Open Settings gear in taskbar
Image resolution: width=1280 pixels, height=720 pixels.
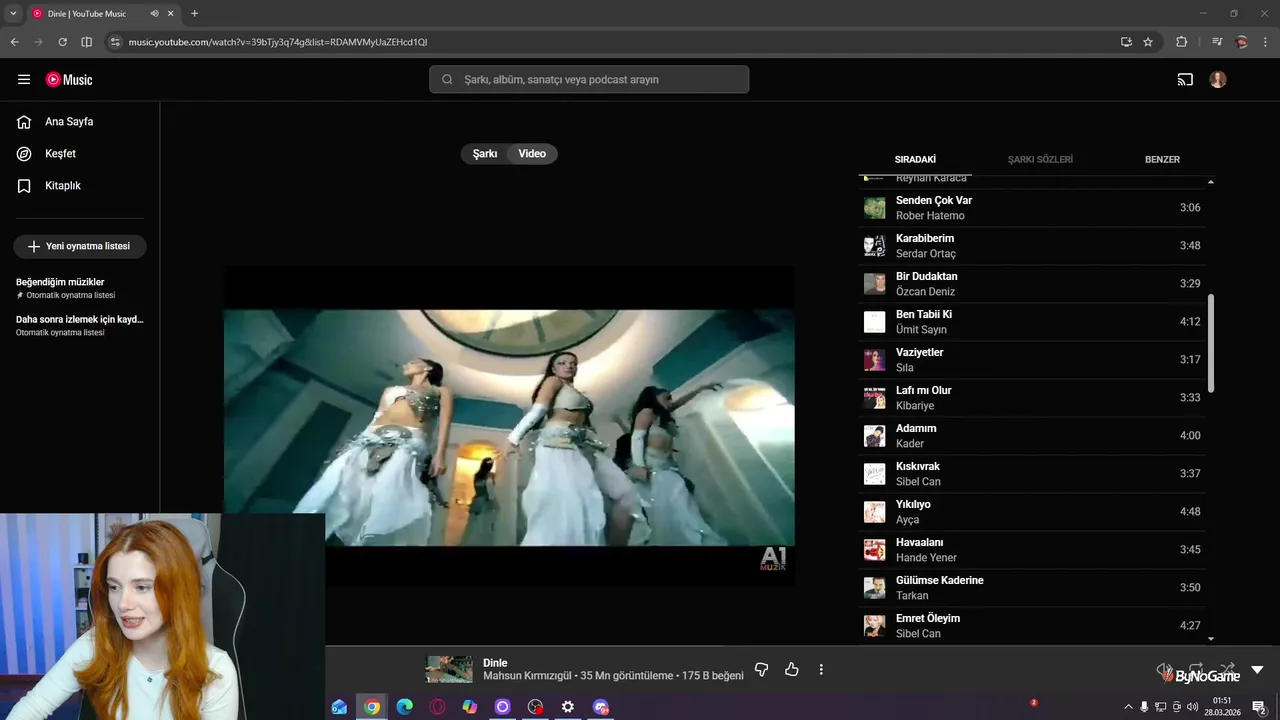coord(568,707)
